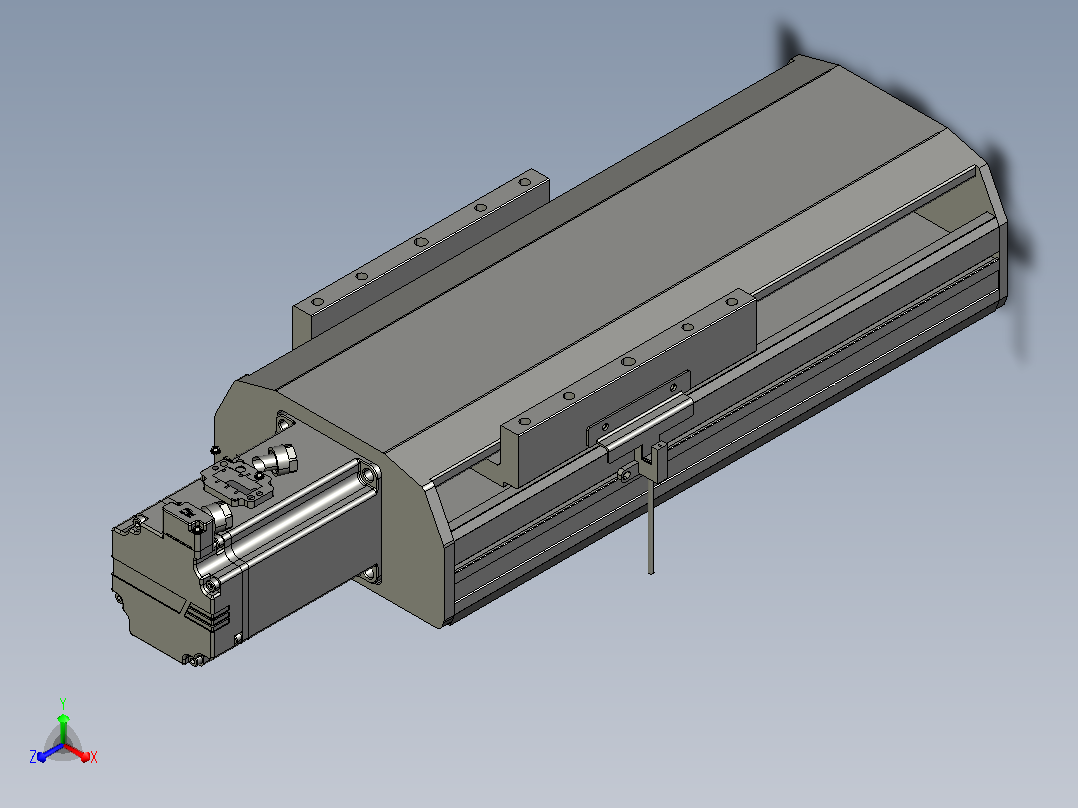This screenshot has width=1078, height=808.
Task: Select the thin vertical sensor cable
Action: coord(650,526)
